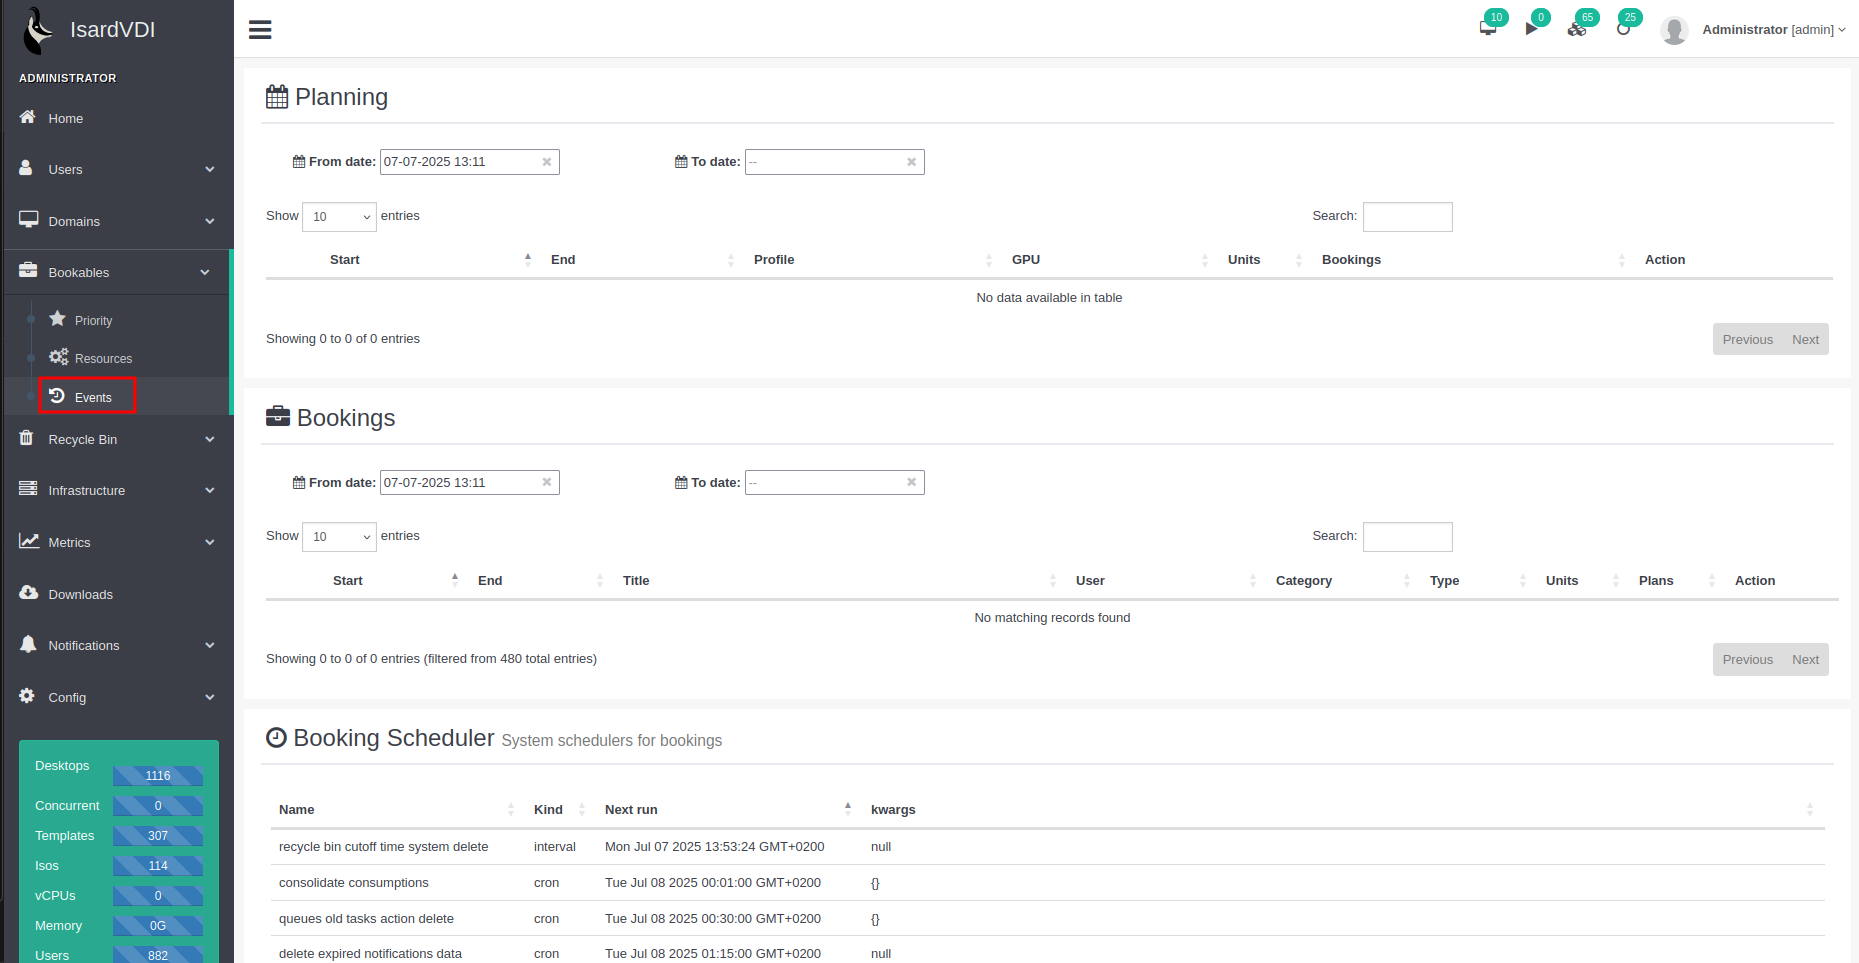
Task: Open Planning entries-per-page dropdown
Action: tap(339, 217)
